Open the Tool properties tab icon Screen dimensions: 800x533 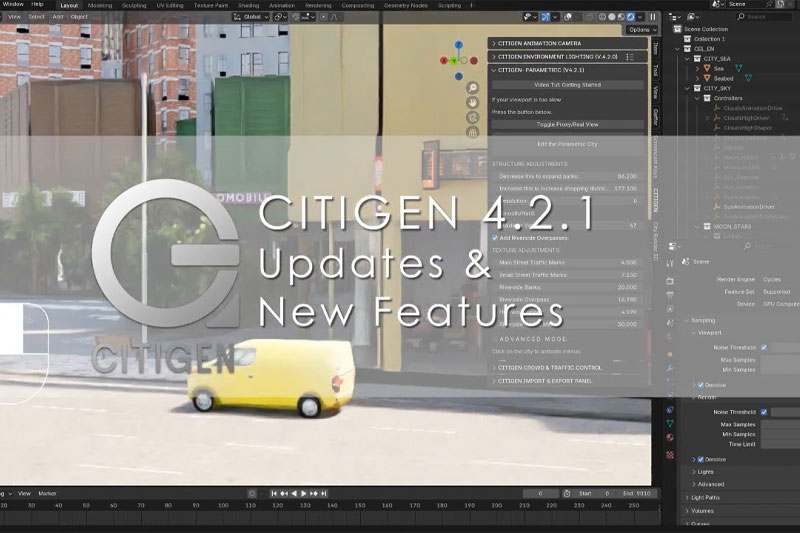pyautogui.click(x=670, y=263)
